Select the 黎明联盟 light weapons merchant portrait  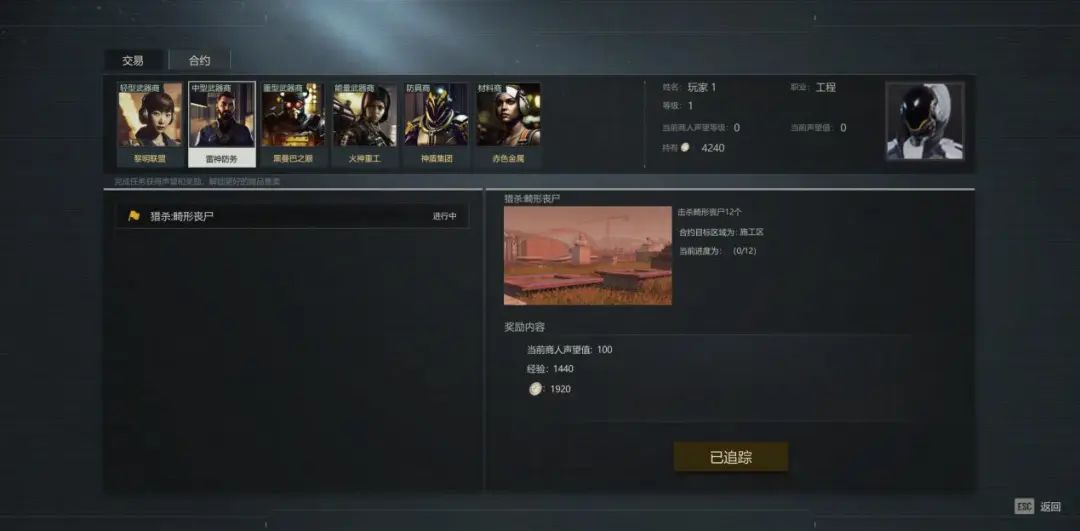pyautogui.click(x=150, y=124)
